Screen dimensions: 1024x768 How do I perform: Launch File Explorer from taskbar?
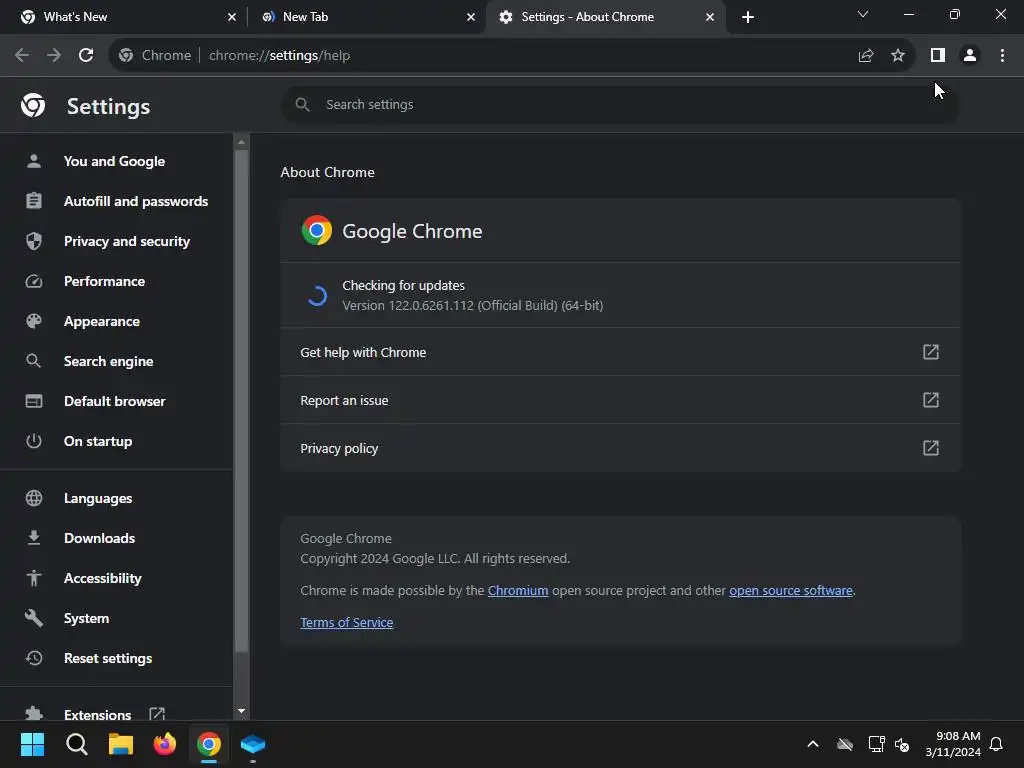point(121,744)
